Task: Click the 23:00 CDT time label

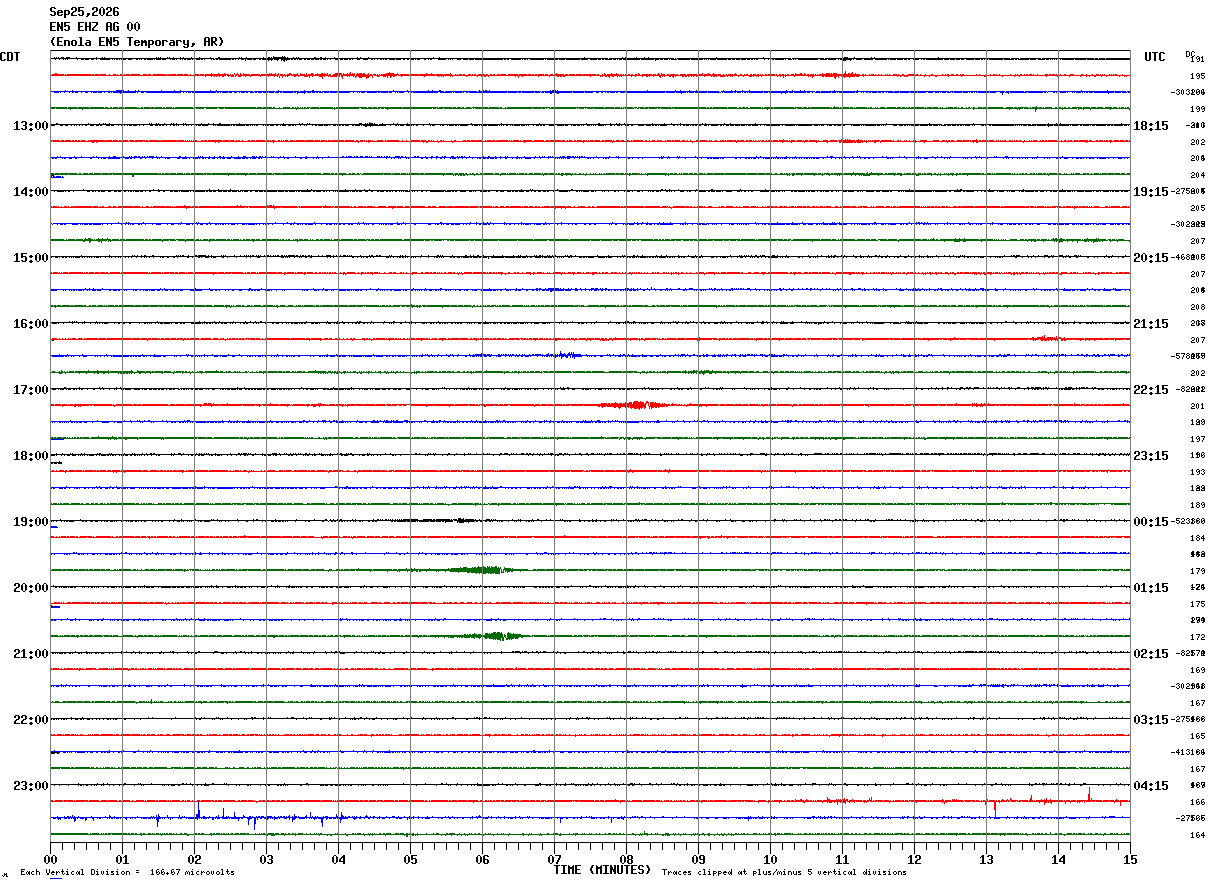Action: 30,786
